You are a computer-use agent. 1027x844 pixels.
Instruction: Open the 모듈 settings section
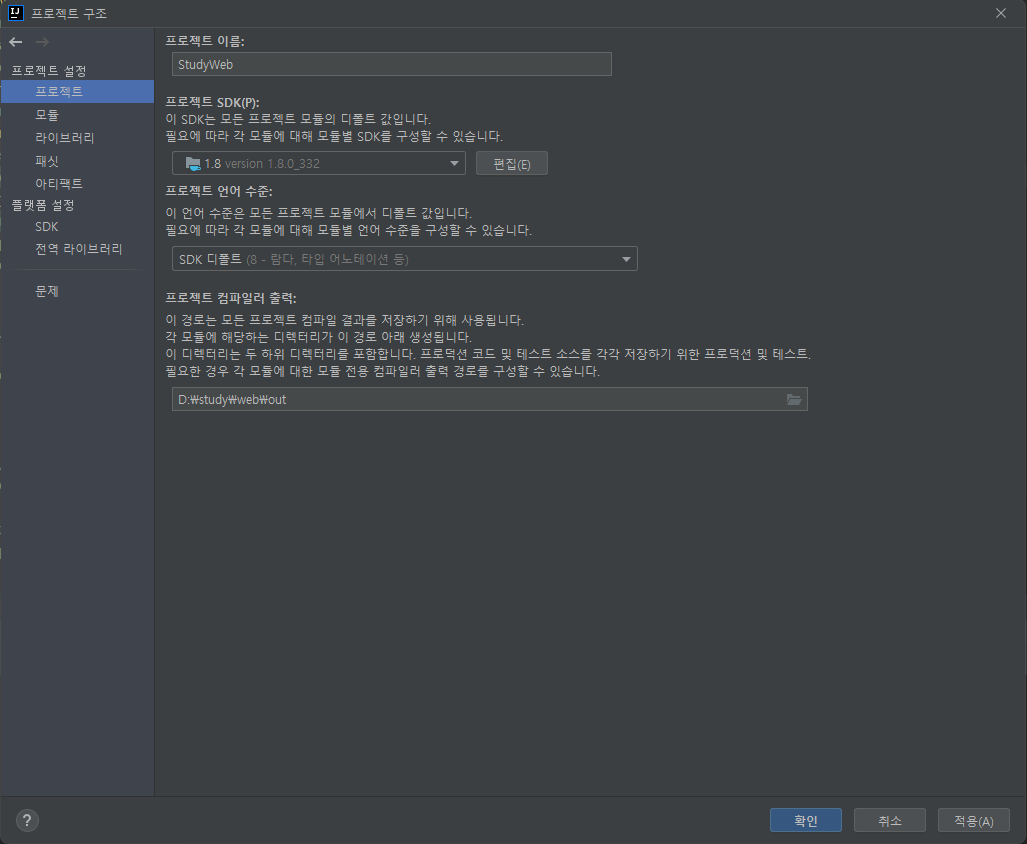[47, 115]
